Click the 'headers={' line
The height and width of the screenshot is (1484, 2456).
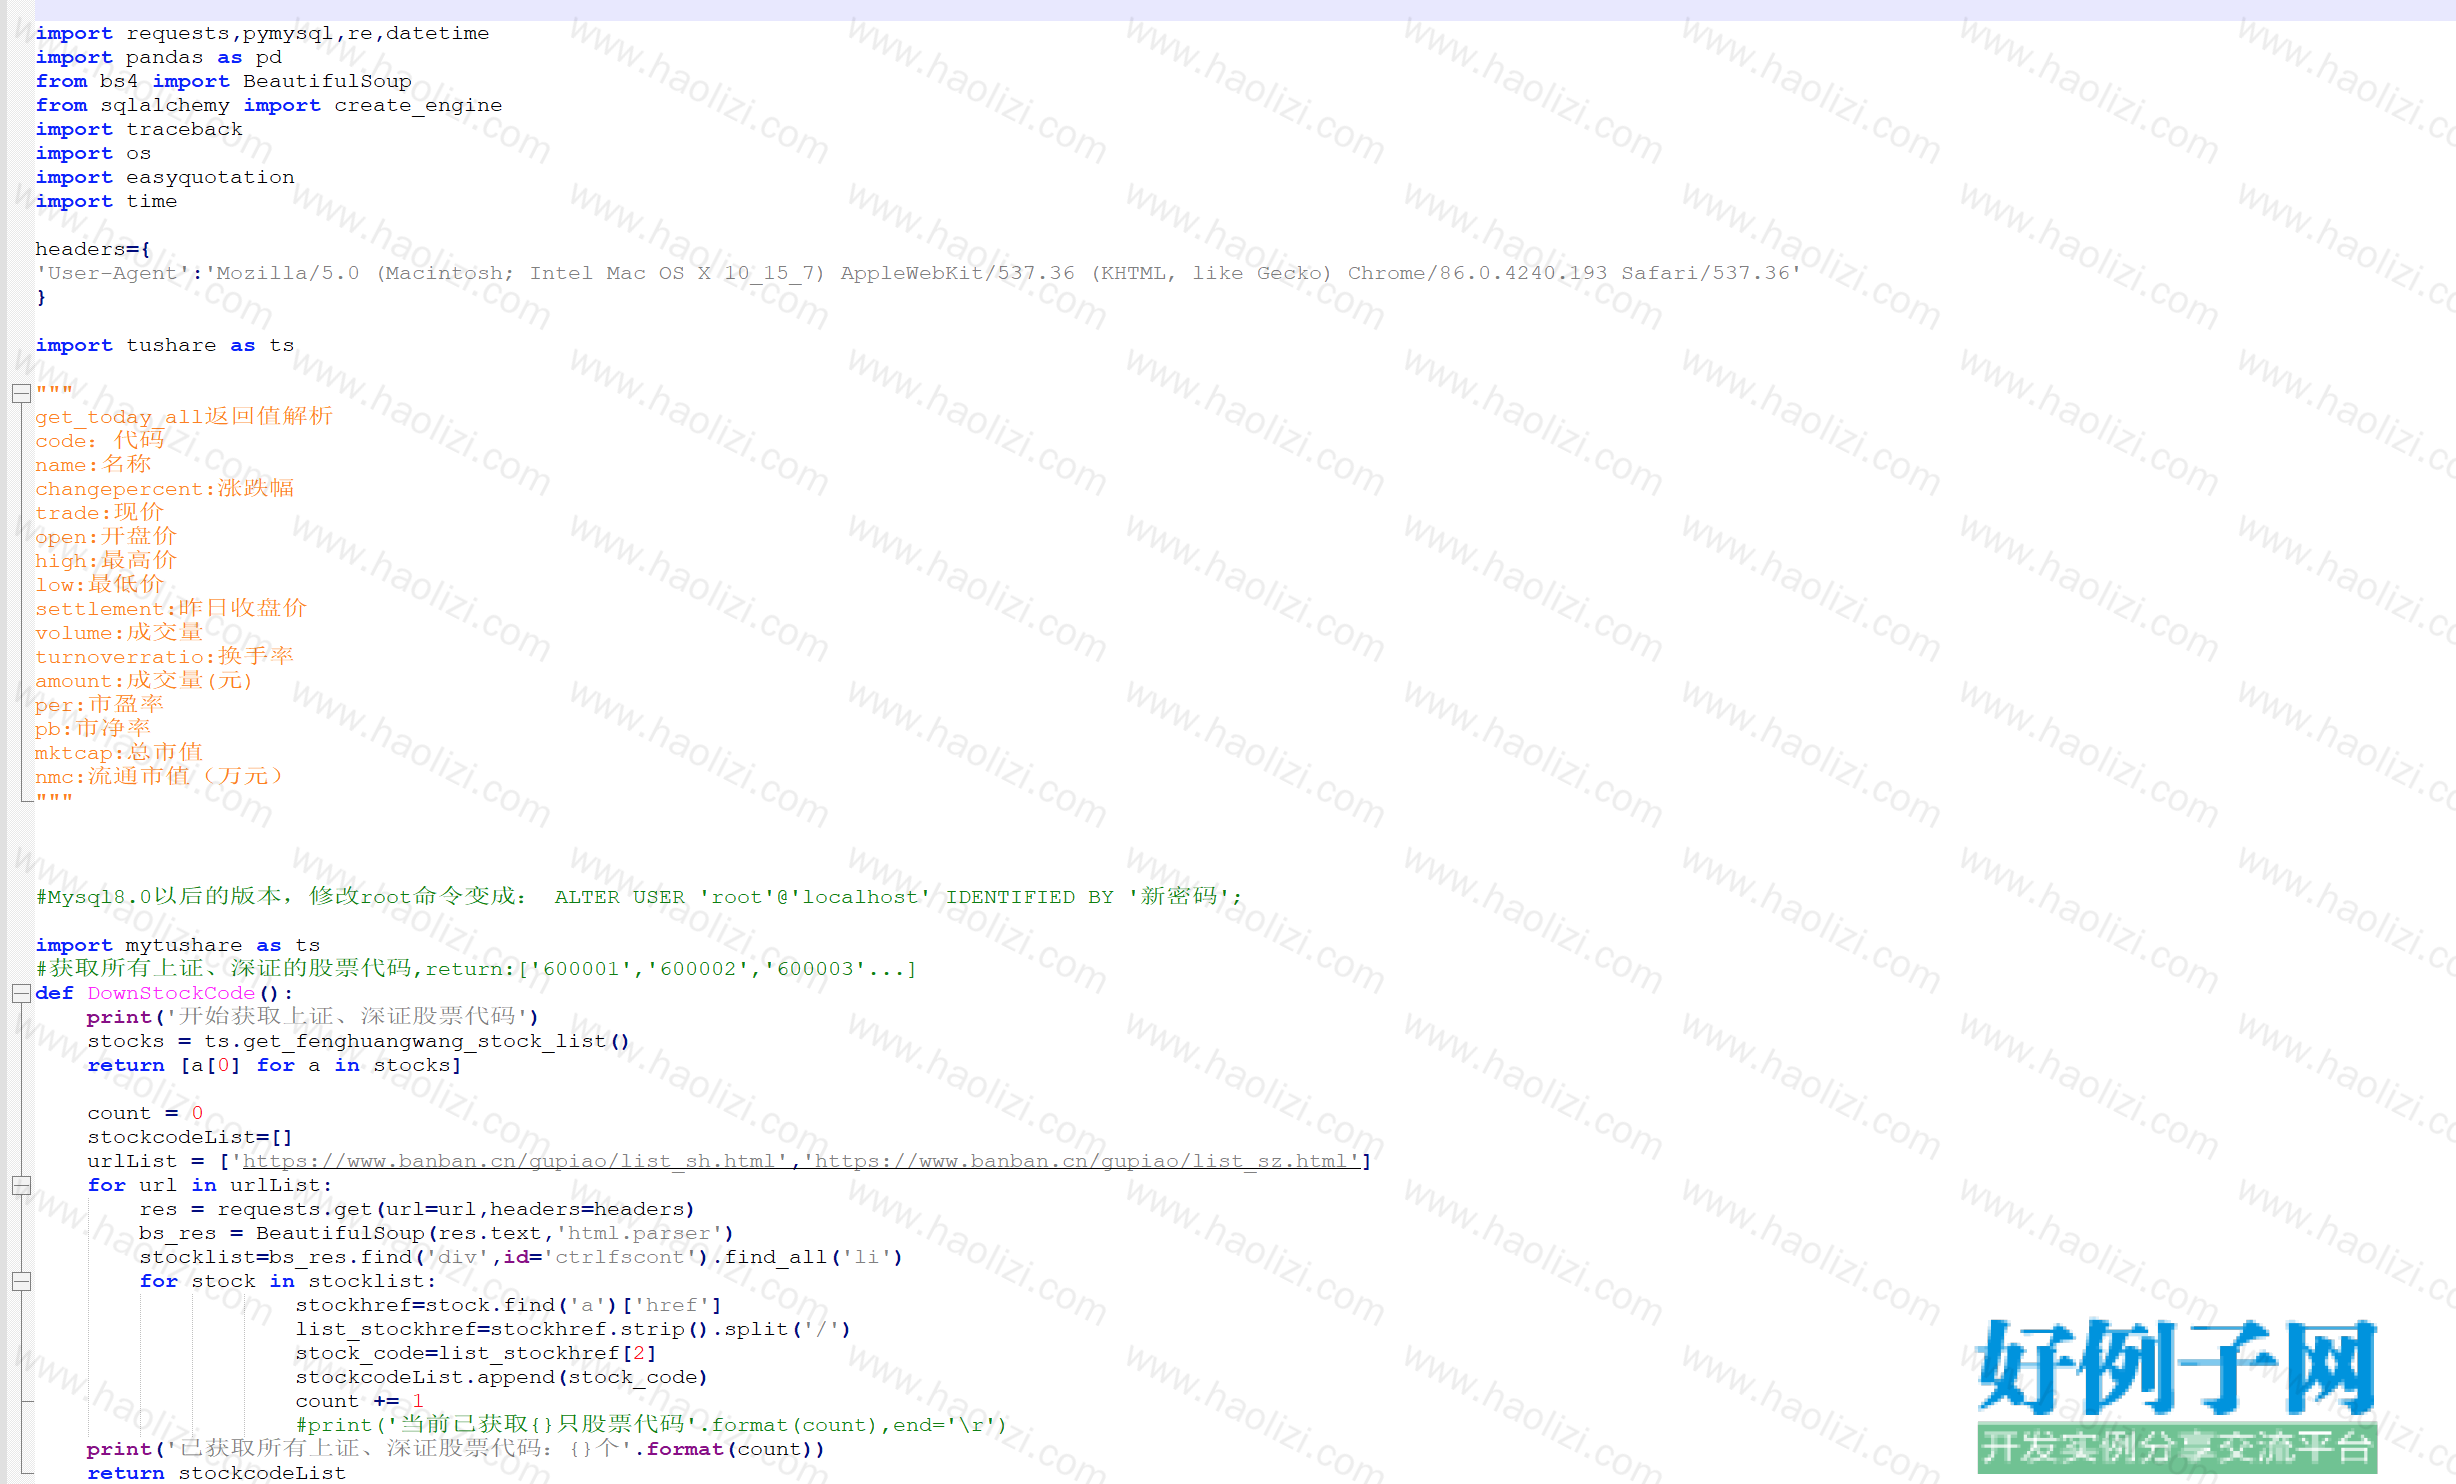click(93, 249)
